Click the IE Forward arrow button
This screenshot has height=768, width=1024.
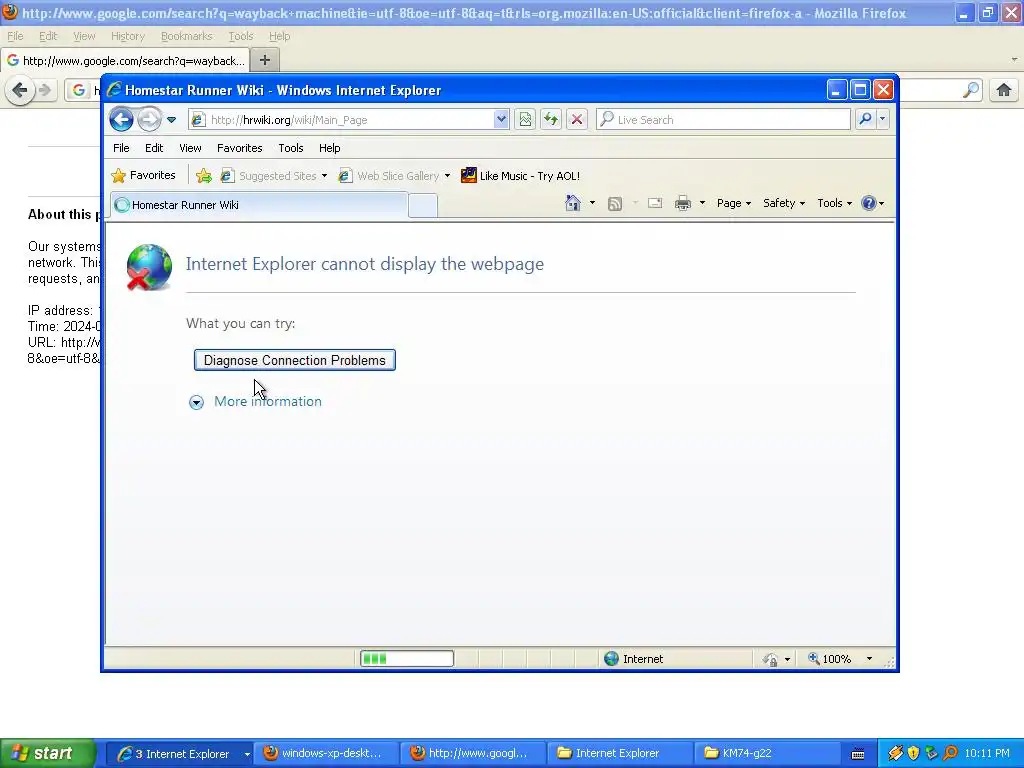[150, 120]
